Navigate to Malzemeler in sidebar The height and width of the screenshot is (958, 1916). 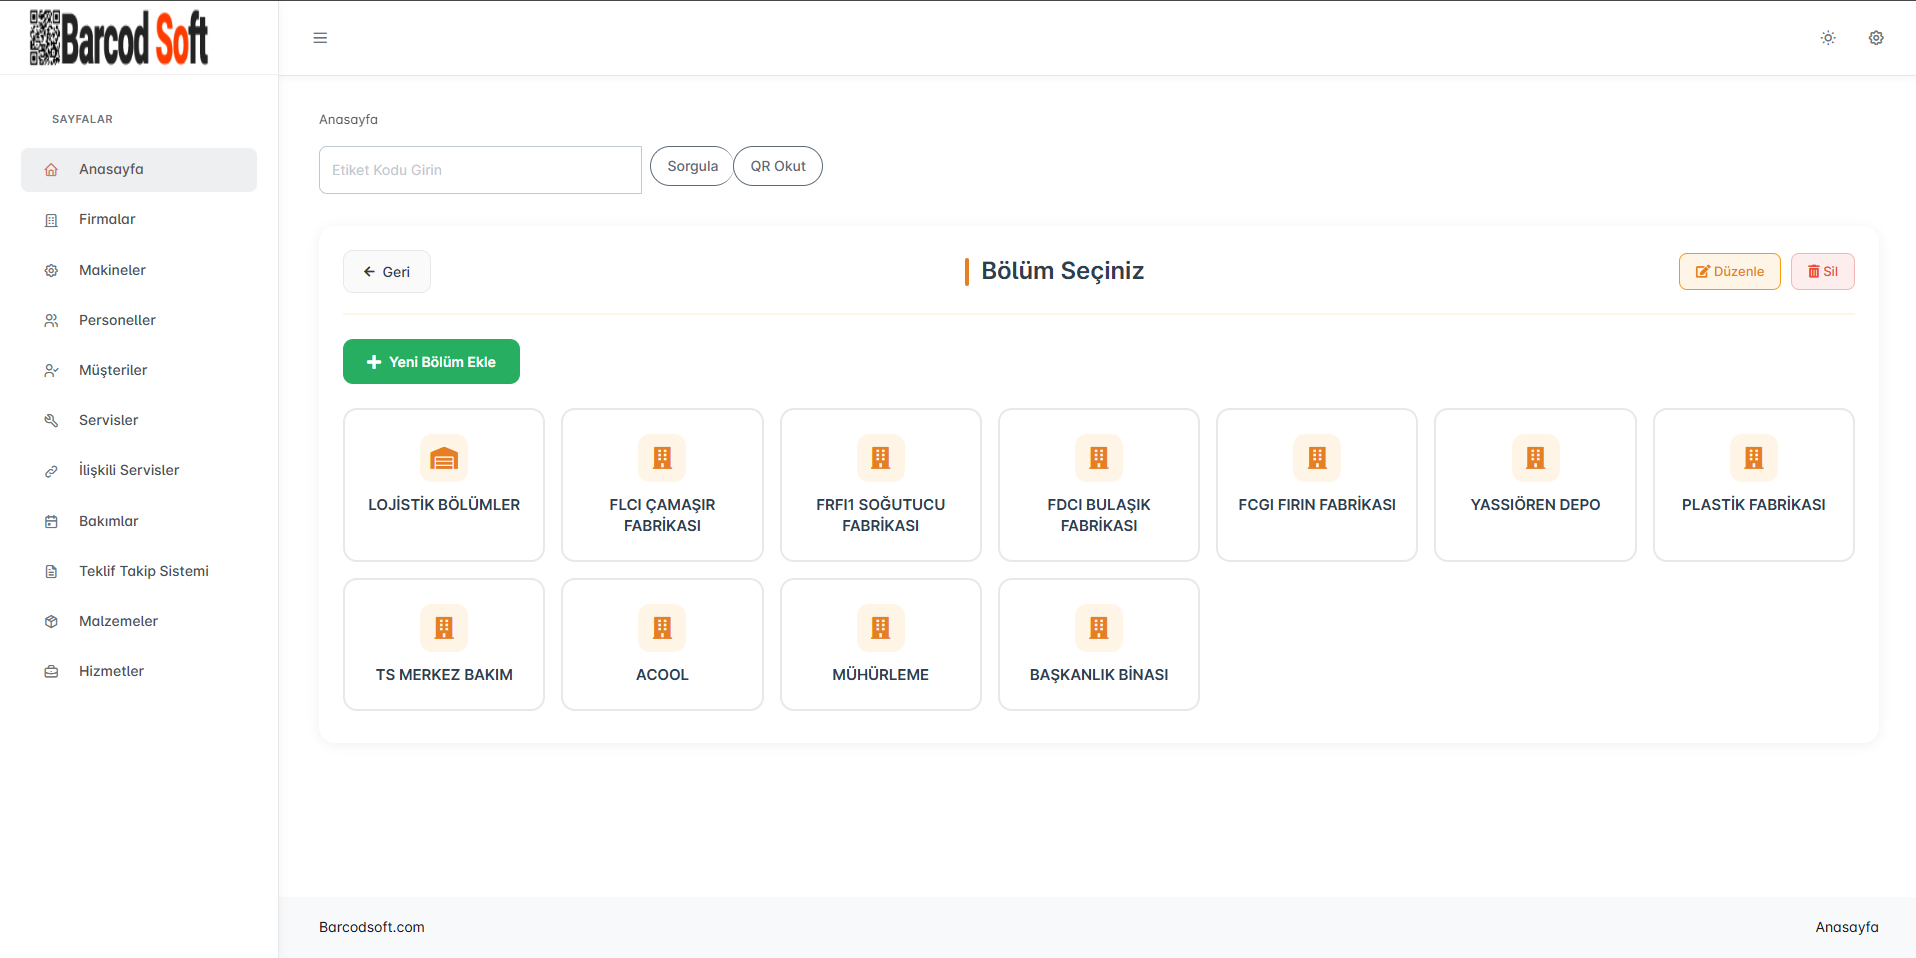[118, 621]
